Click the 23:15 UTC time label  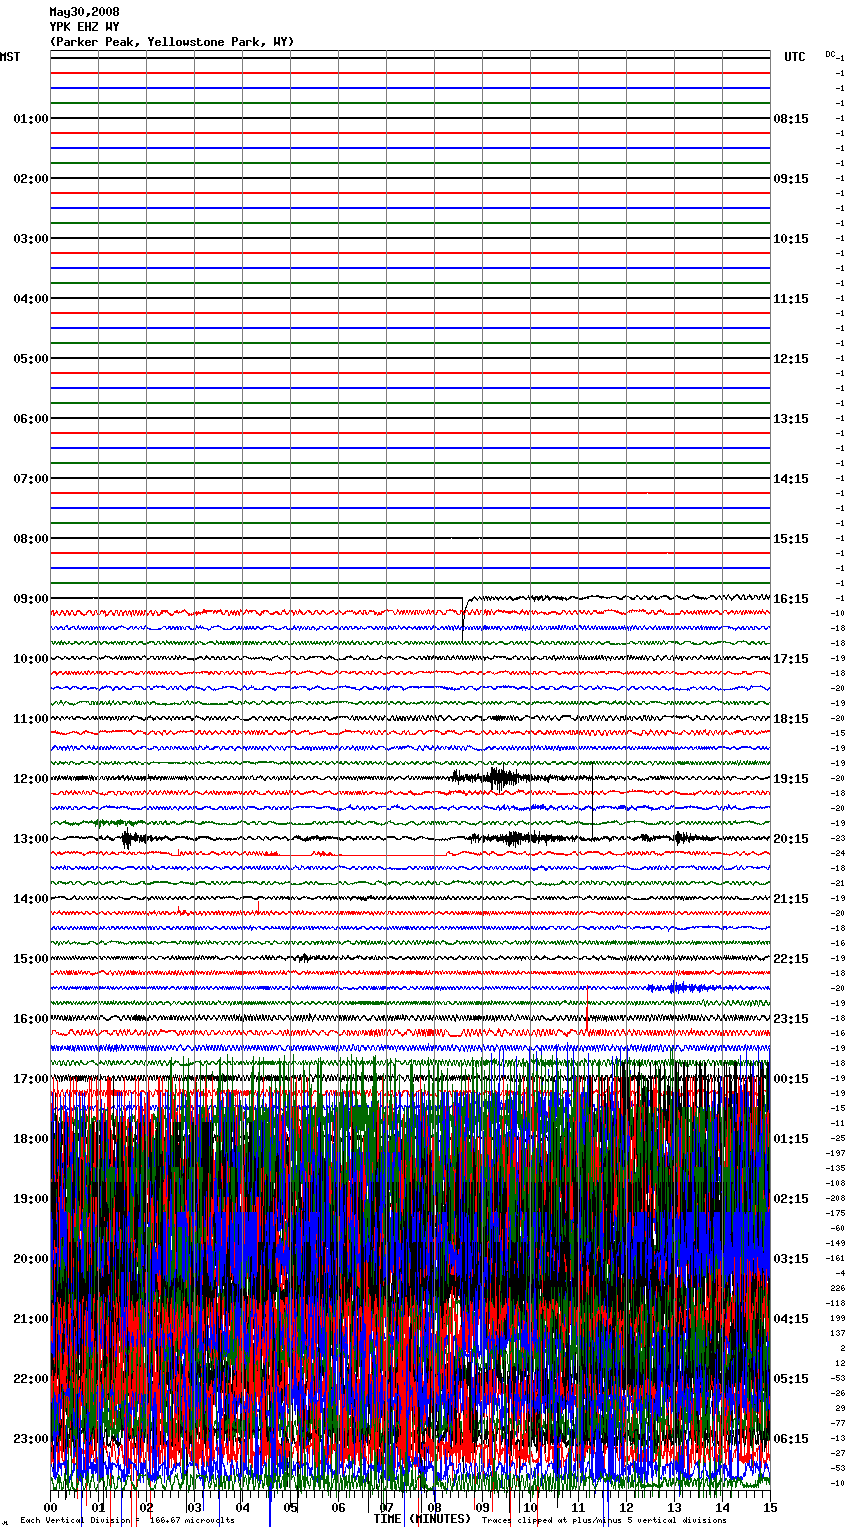791,1019
